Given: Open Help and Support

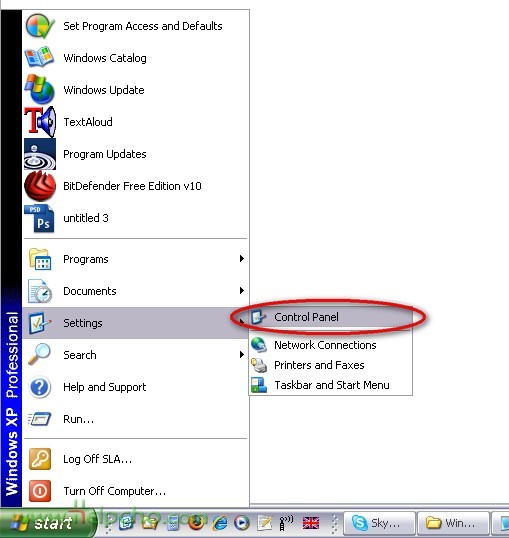Looking at the screenshot, I should point(136,387).
